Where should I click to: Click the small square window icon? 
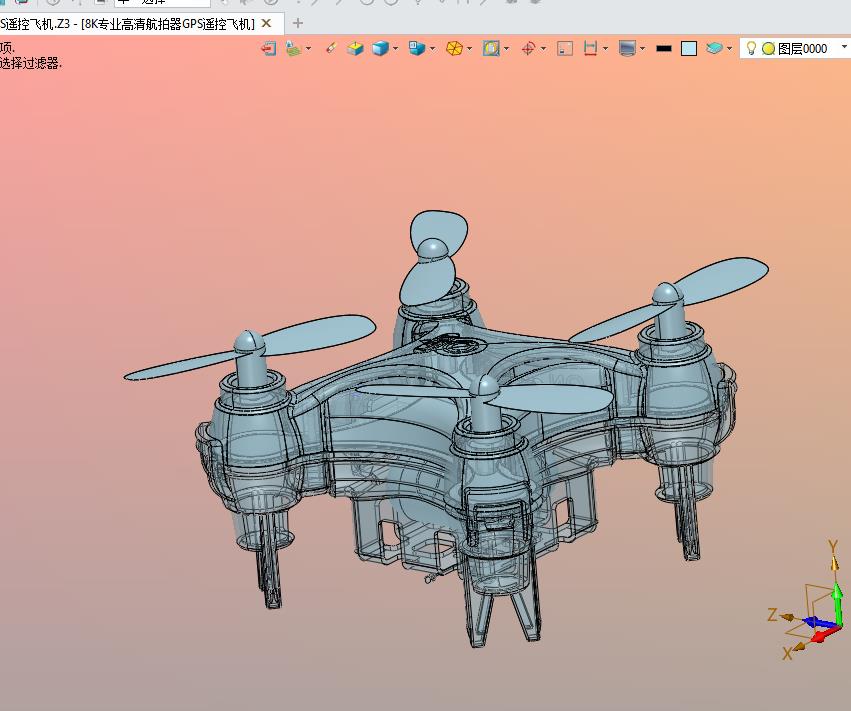point(565,49)
